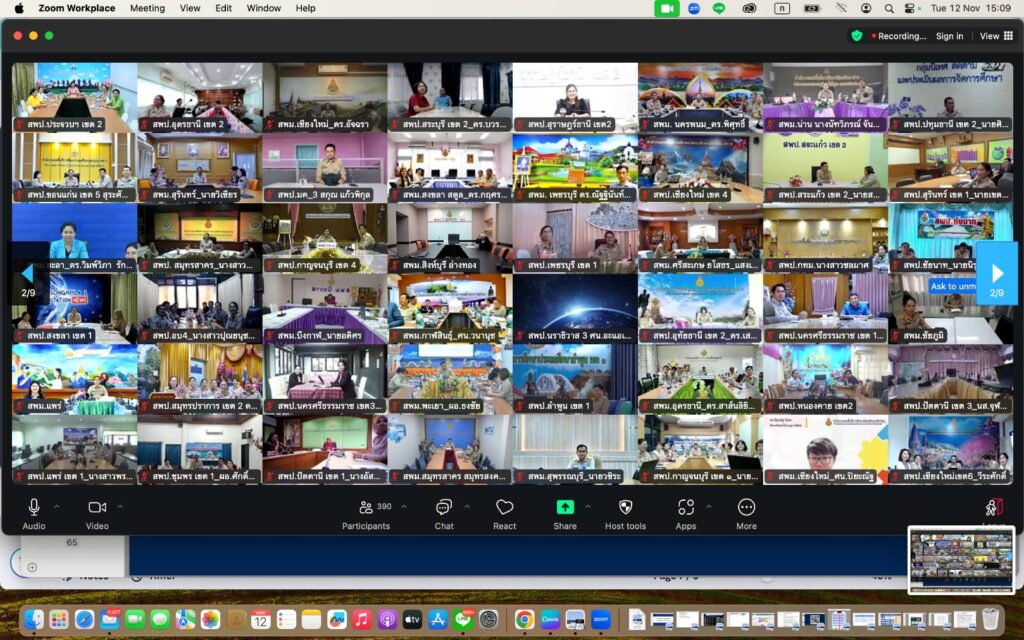Toggle the Video camera button
Screen dimensions: 1024x640
tap(97, 514)
